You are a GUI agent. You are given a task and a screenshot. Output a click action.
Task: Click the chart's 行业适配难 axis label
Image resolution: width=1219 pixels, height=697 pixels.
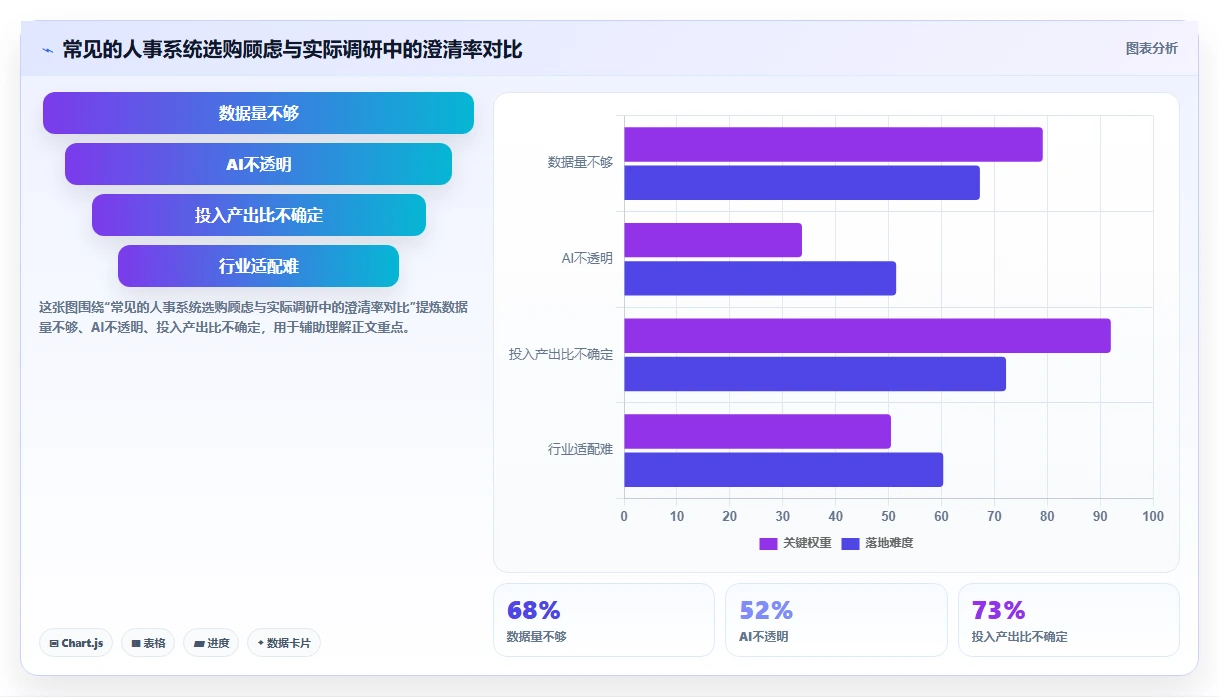[x=580, y=450]
